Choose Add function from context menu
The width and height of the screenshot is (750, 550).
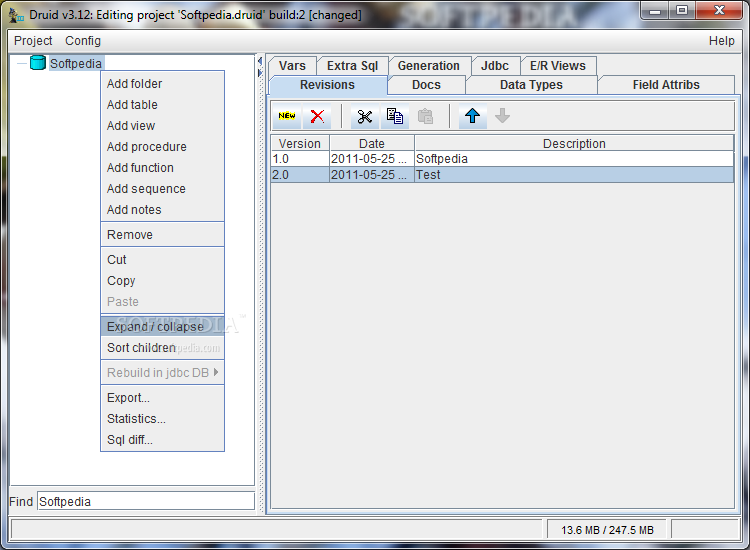pyautogui.click(x=163, y=168)
